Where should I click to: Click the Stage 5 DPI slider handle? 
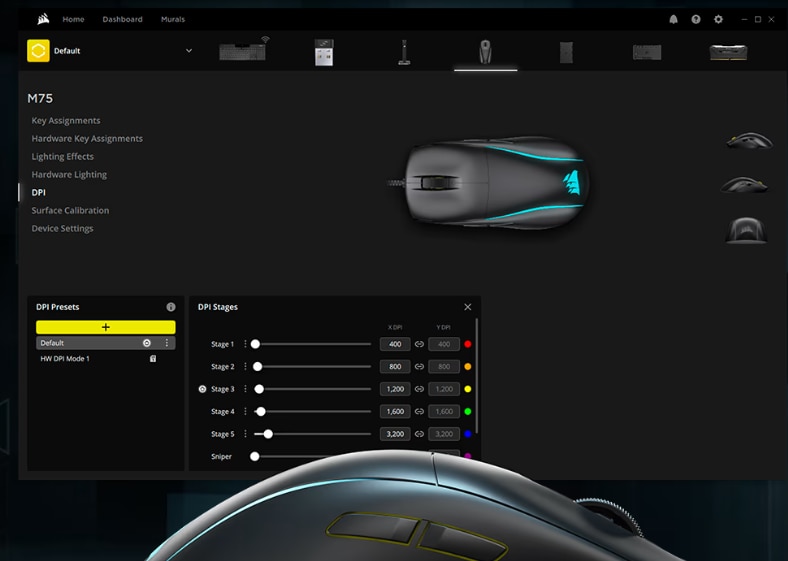[x=268, y=434]
